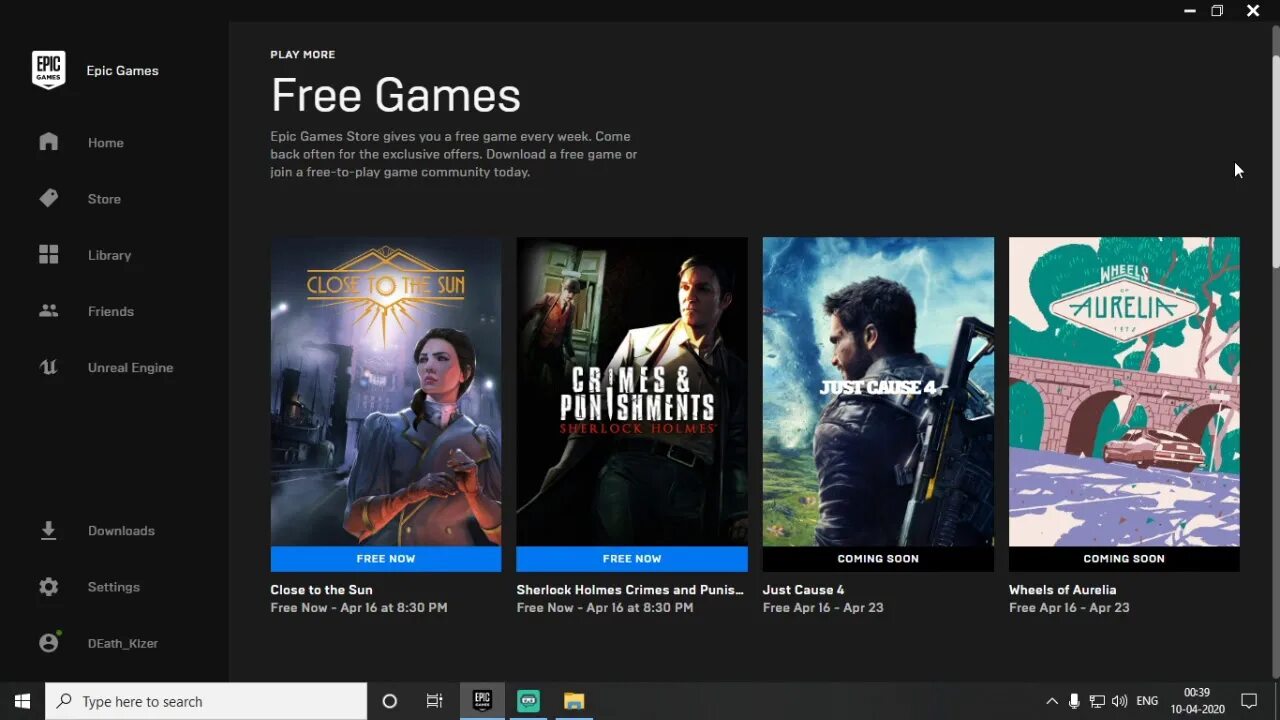Click the ENG language indicator

point(1147,701)
